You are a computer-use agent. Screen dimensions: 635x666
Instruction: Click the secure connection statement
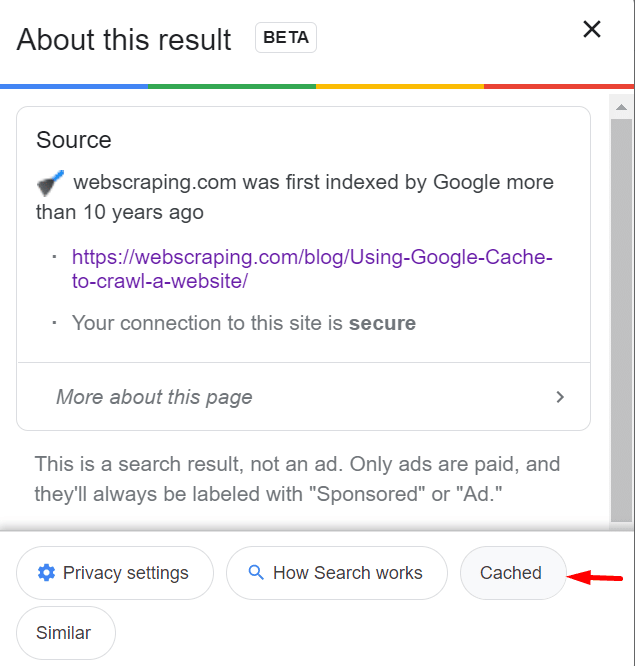click(244, 323)
